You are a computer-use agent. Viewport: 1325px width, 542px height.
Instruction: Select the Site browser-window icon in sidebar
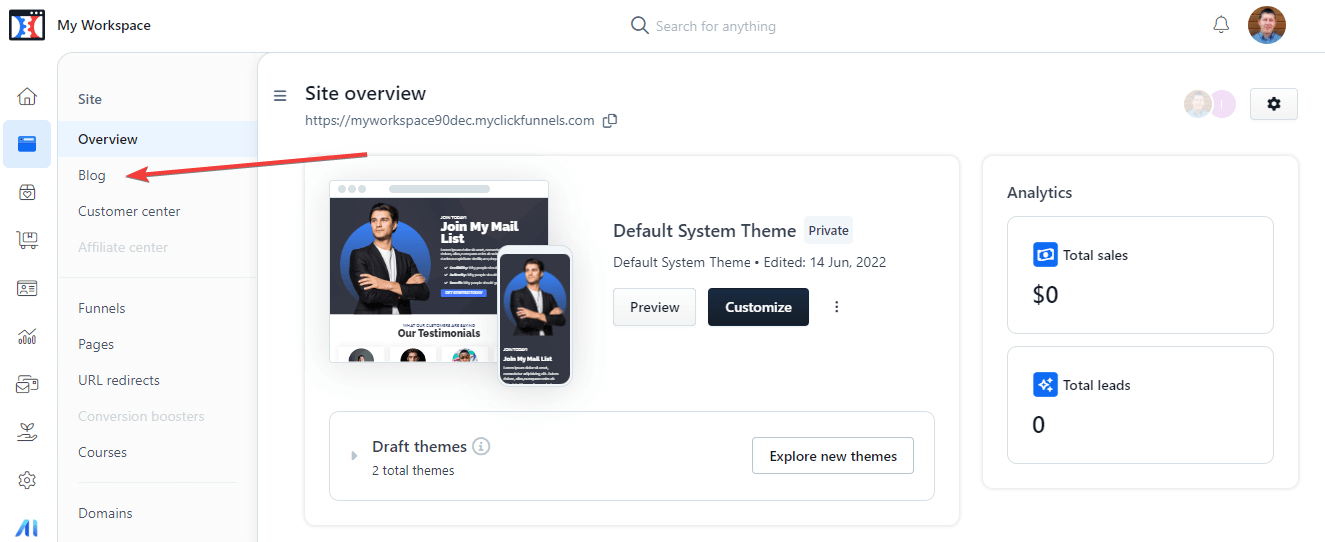[x=27, y=144]
